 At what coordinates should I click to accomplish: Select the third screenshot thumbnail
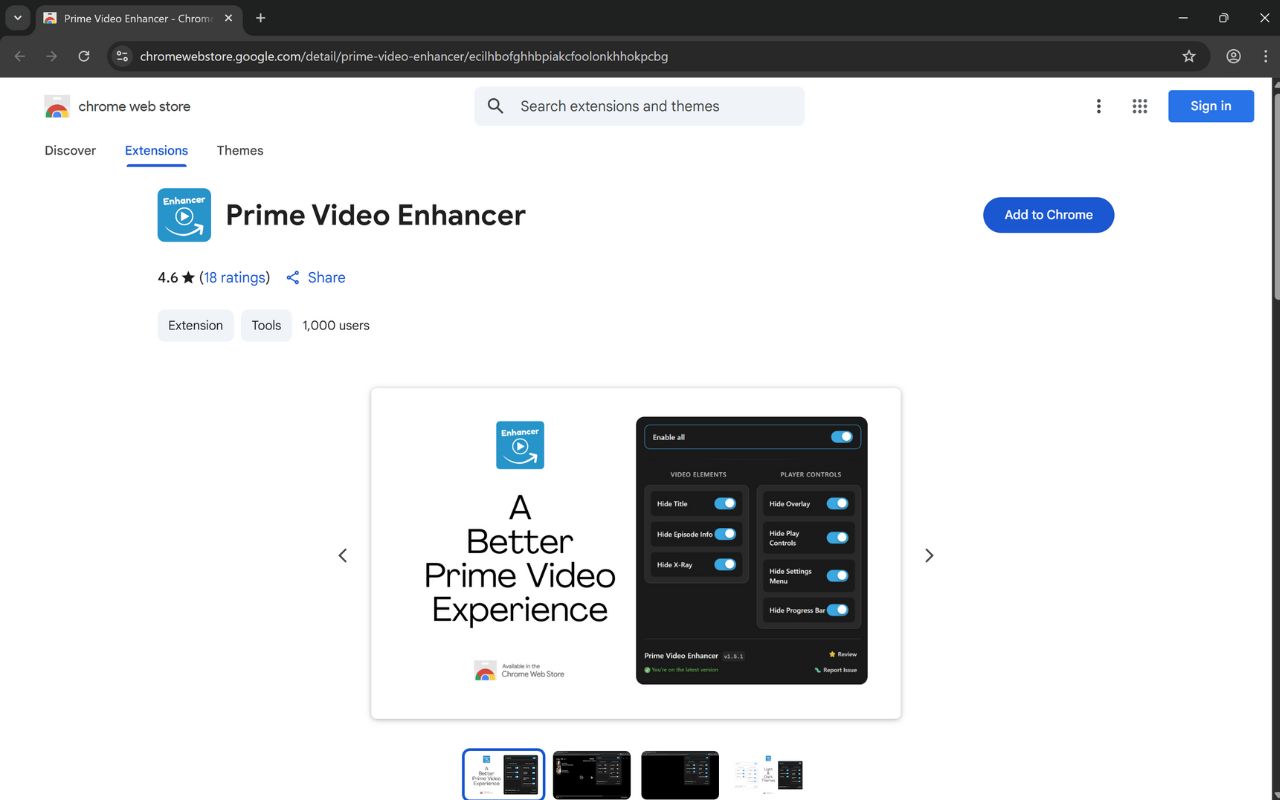point(680,775)
